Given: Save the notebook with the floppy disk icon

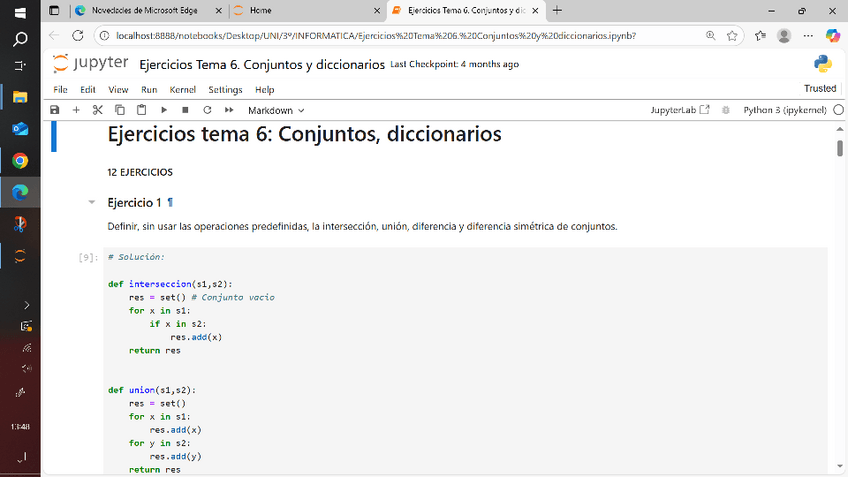Looking at the screenshot, I should (x=55, y=110).
